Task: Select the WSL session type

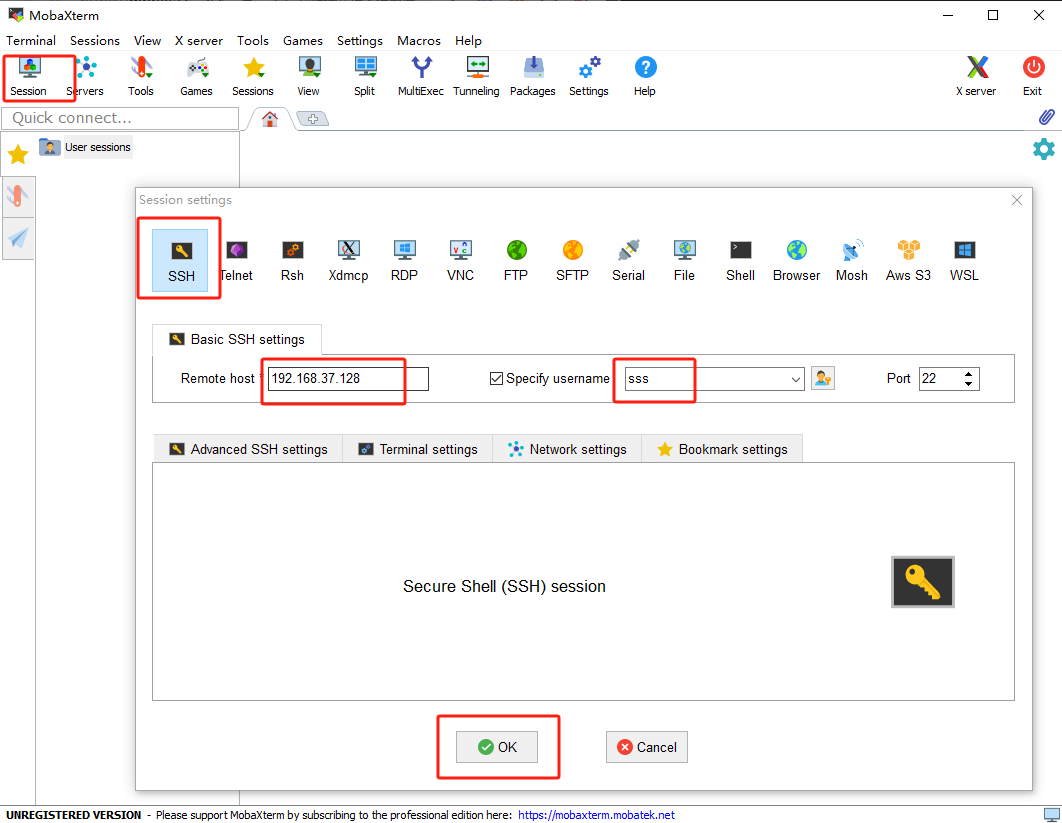Action: click(964, 260)
